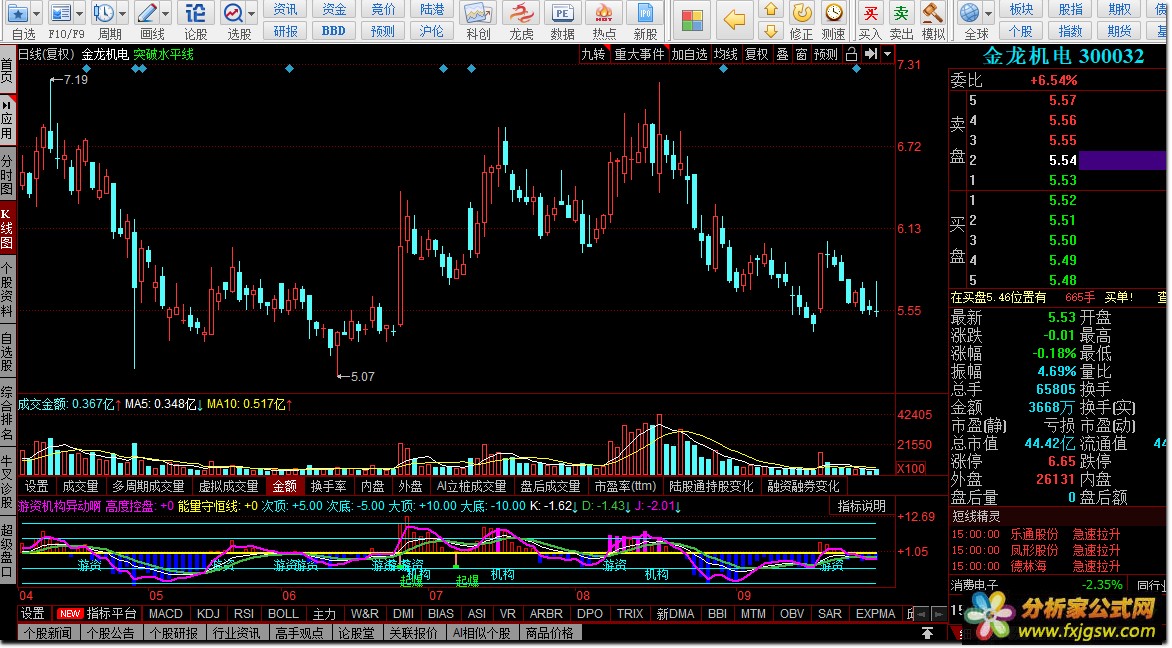Select the BOLL indicator tab

[x=283, y=614]
